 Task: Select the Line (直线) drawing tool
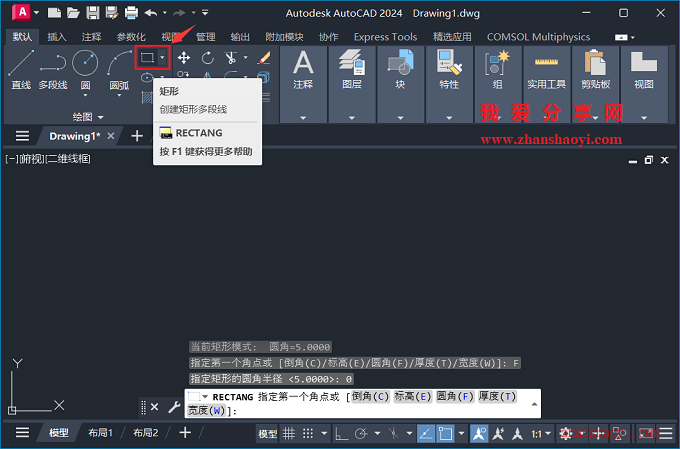point(21,69)
